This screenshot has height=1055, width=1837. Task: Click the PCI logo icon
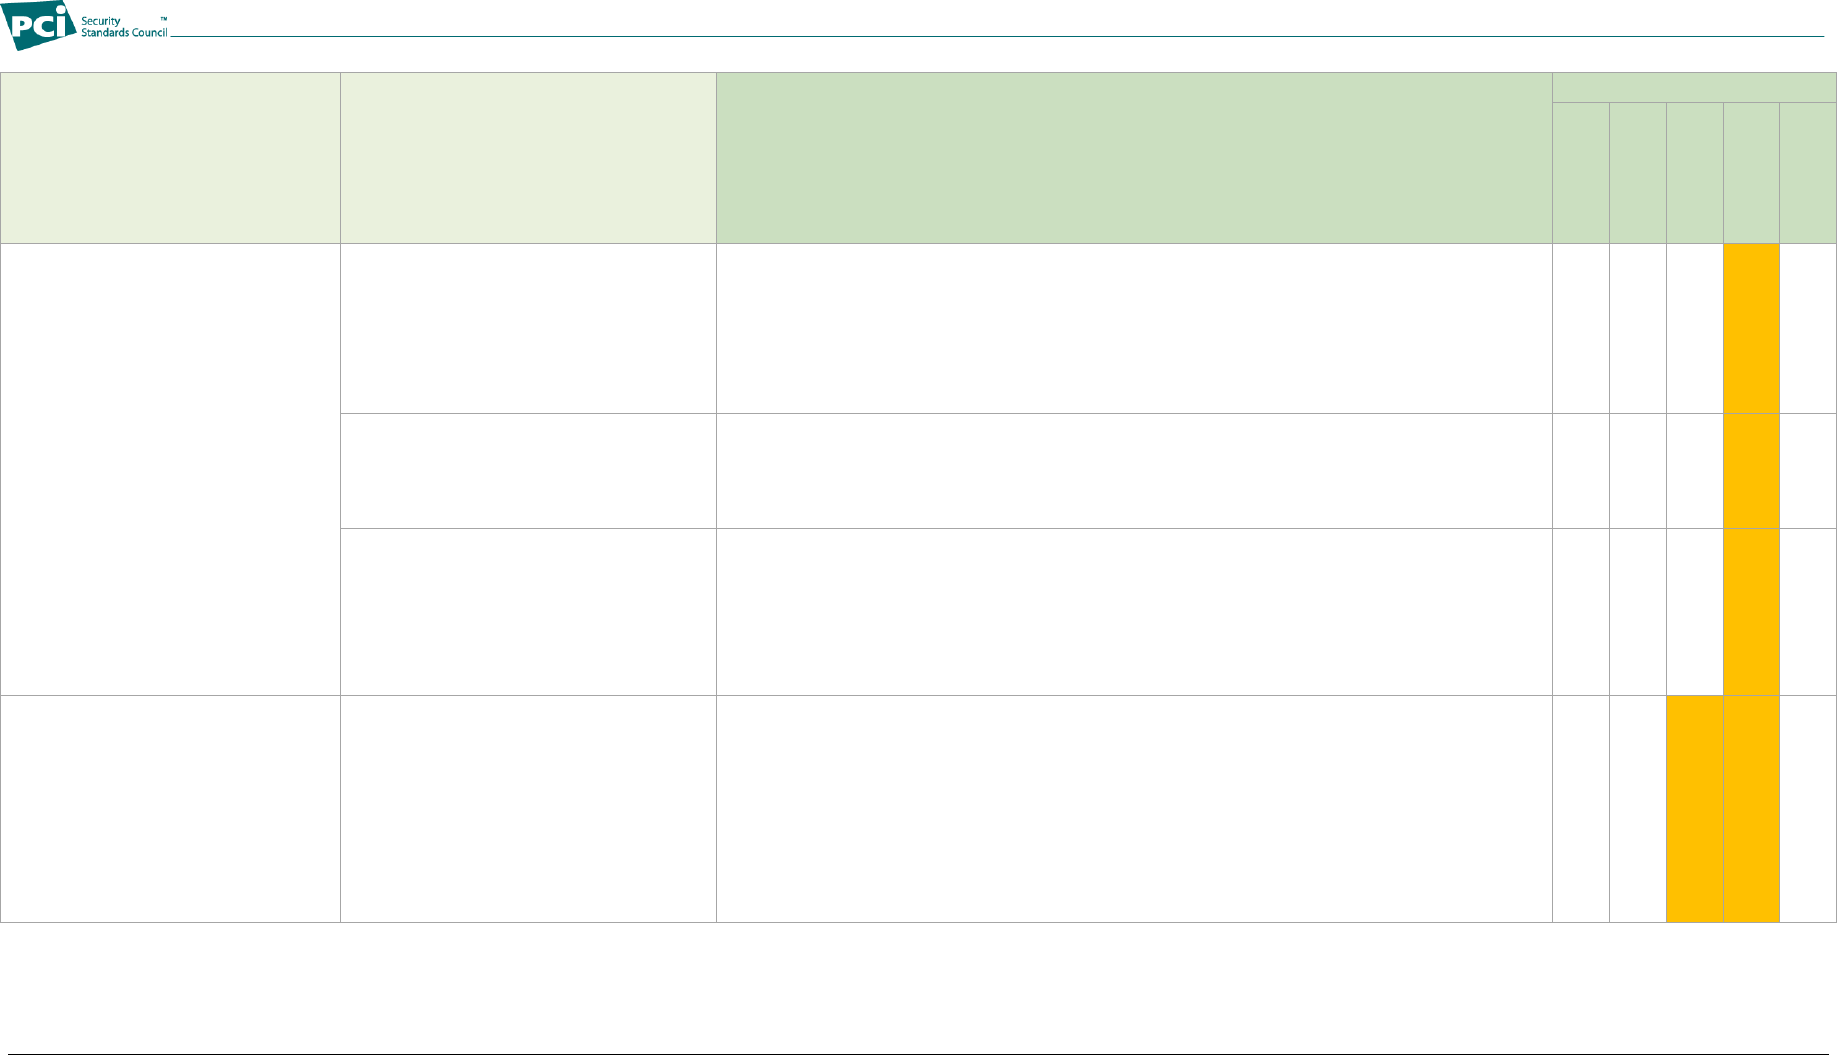[39, 25]
